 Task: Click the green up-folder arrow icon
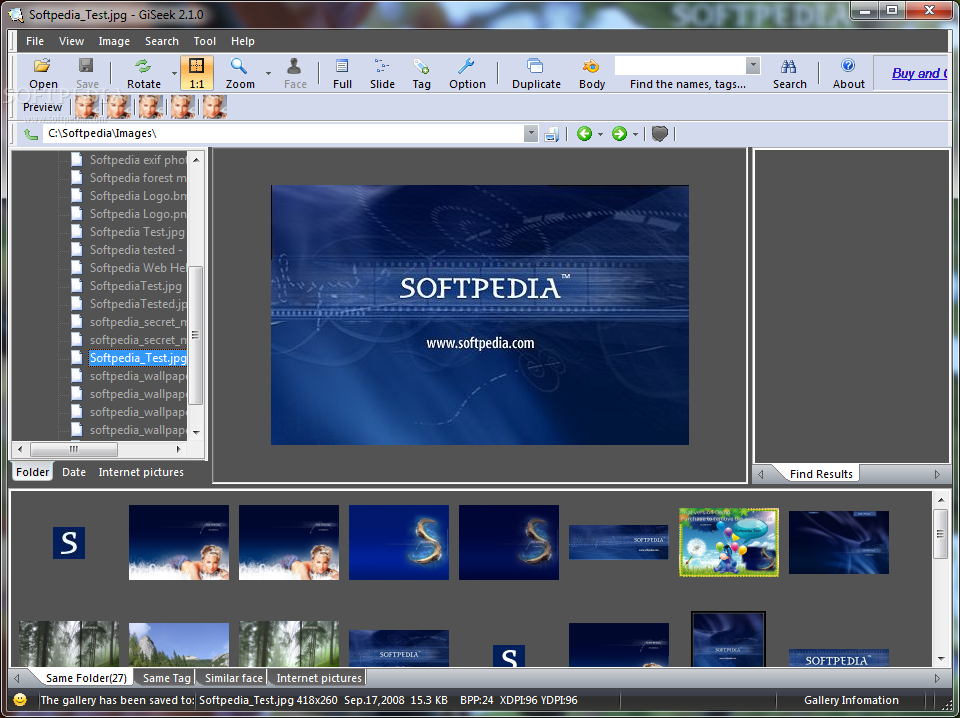[x=30, y=133]
